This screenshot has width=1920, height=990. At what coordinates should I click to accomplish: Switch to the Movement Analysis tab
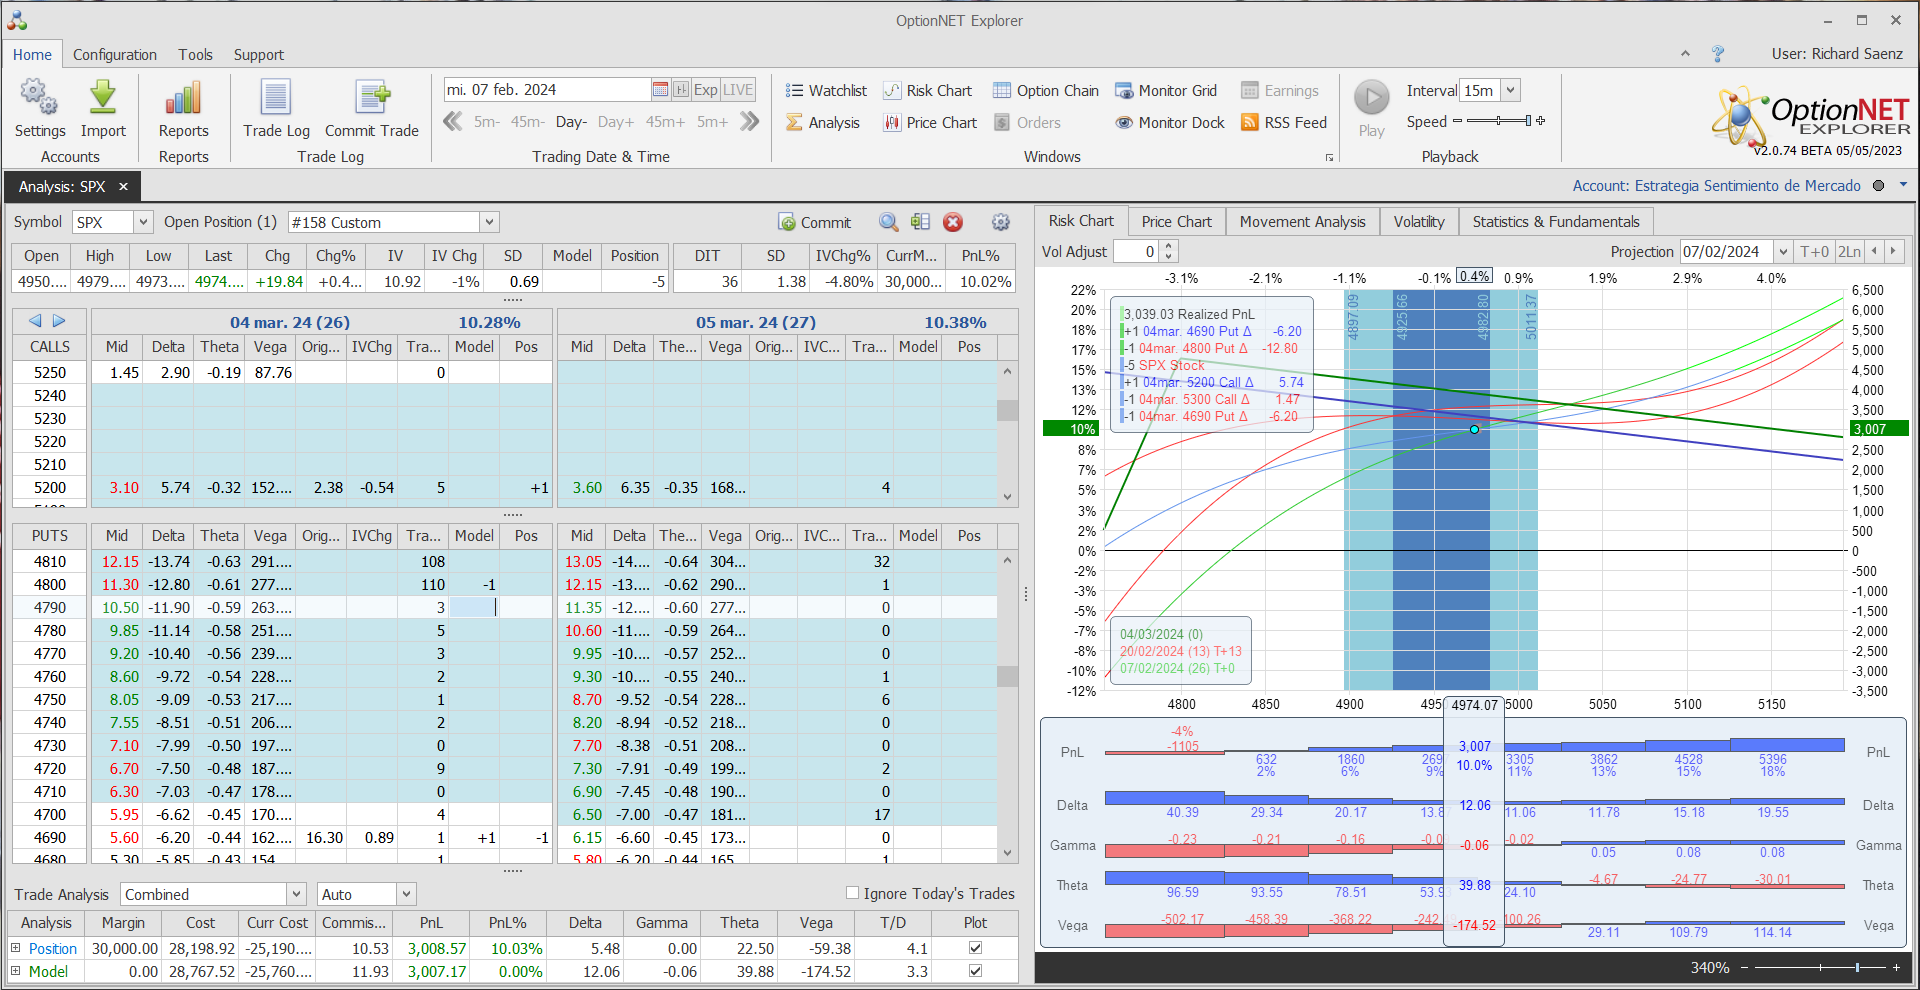(x=1302, y=222)
